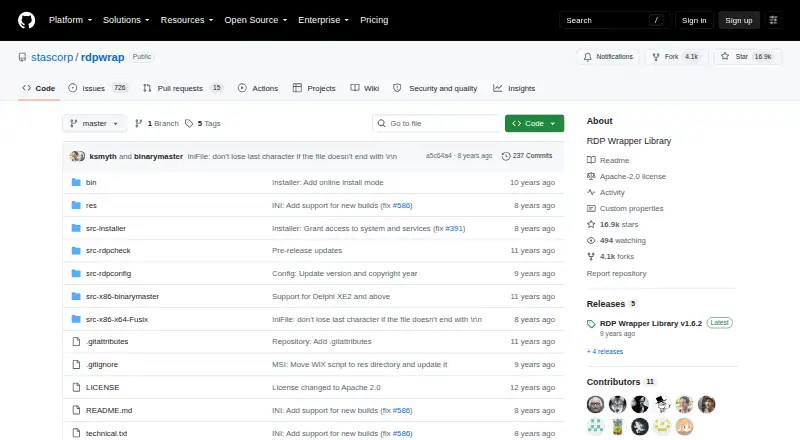View the 1 Branch list
Screen dimensions: 800x440
(157, 124)
